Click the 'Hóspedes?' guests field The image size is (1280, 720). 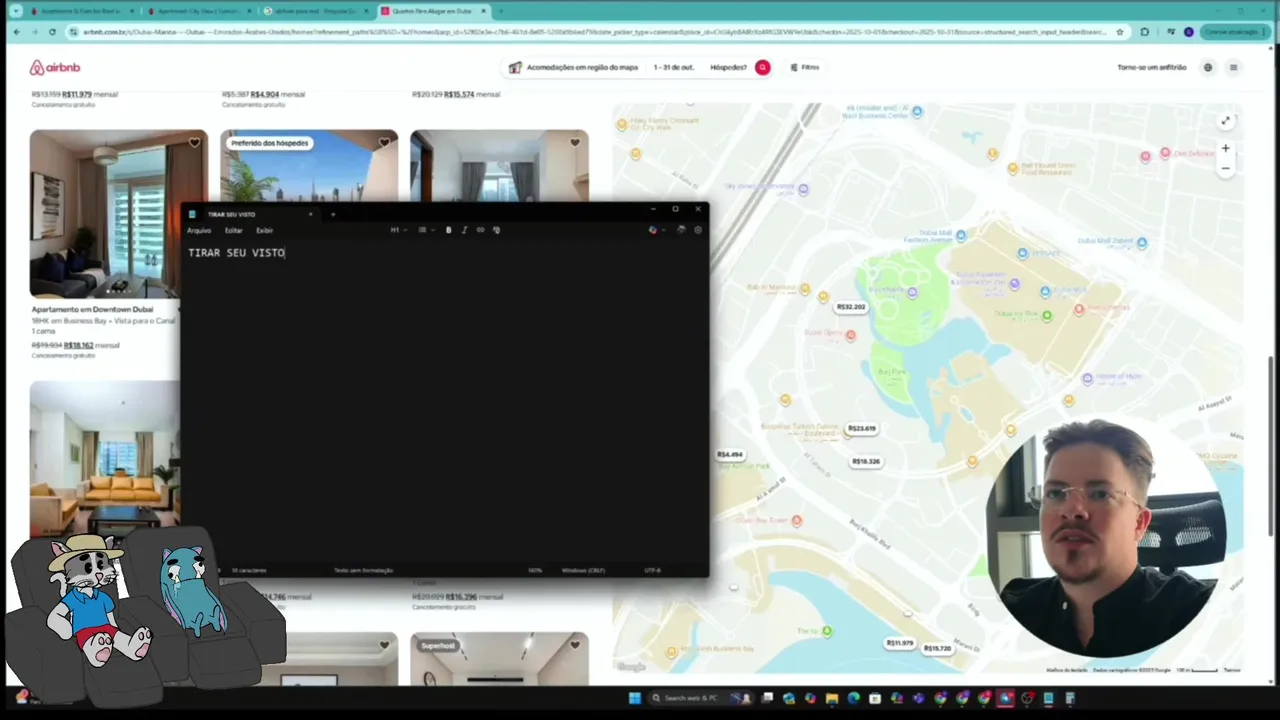coord(728,67)
